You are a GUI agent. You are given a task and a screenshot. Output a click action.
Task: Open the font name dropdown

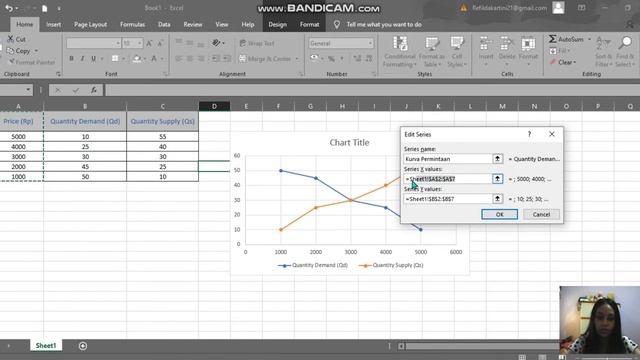(118, 43)
